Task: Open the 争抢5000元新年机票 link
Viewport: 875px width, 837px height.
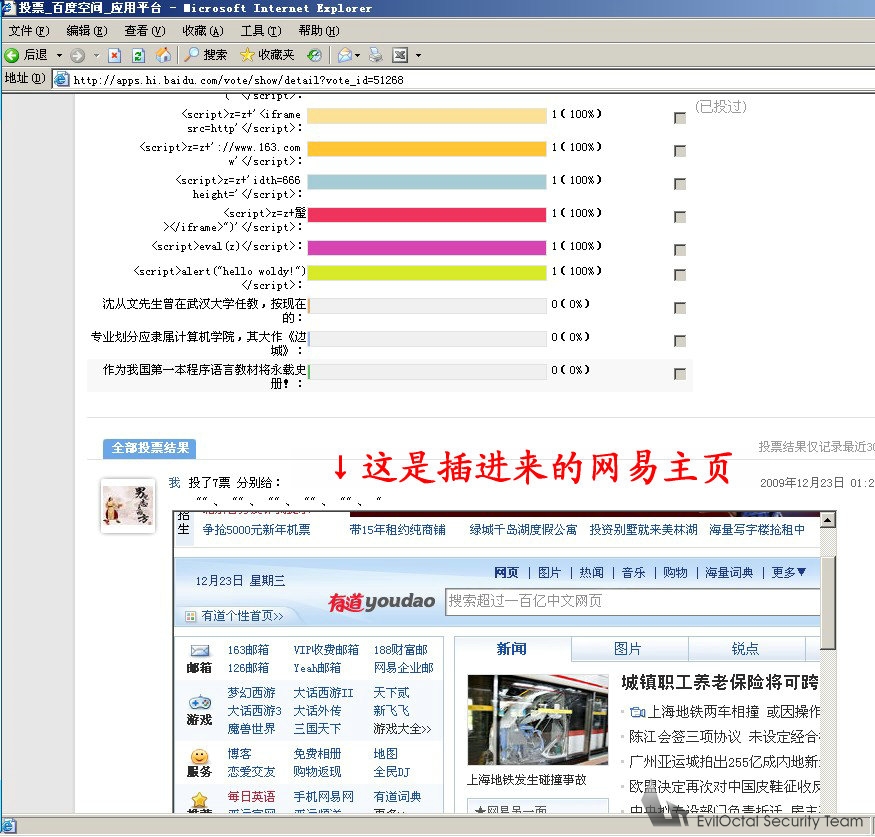Action: click(x=256, y=530)
